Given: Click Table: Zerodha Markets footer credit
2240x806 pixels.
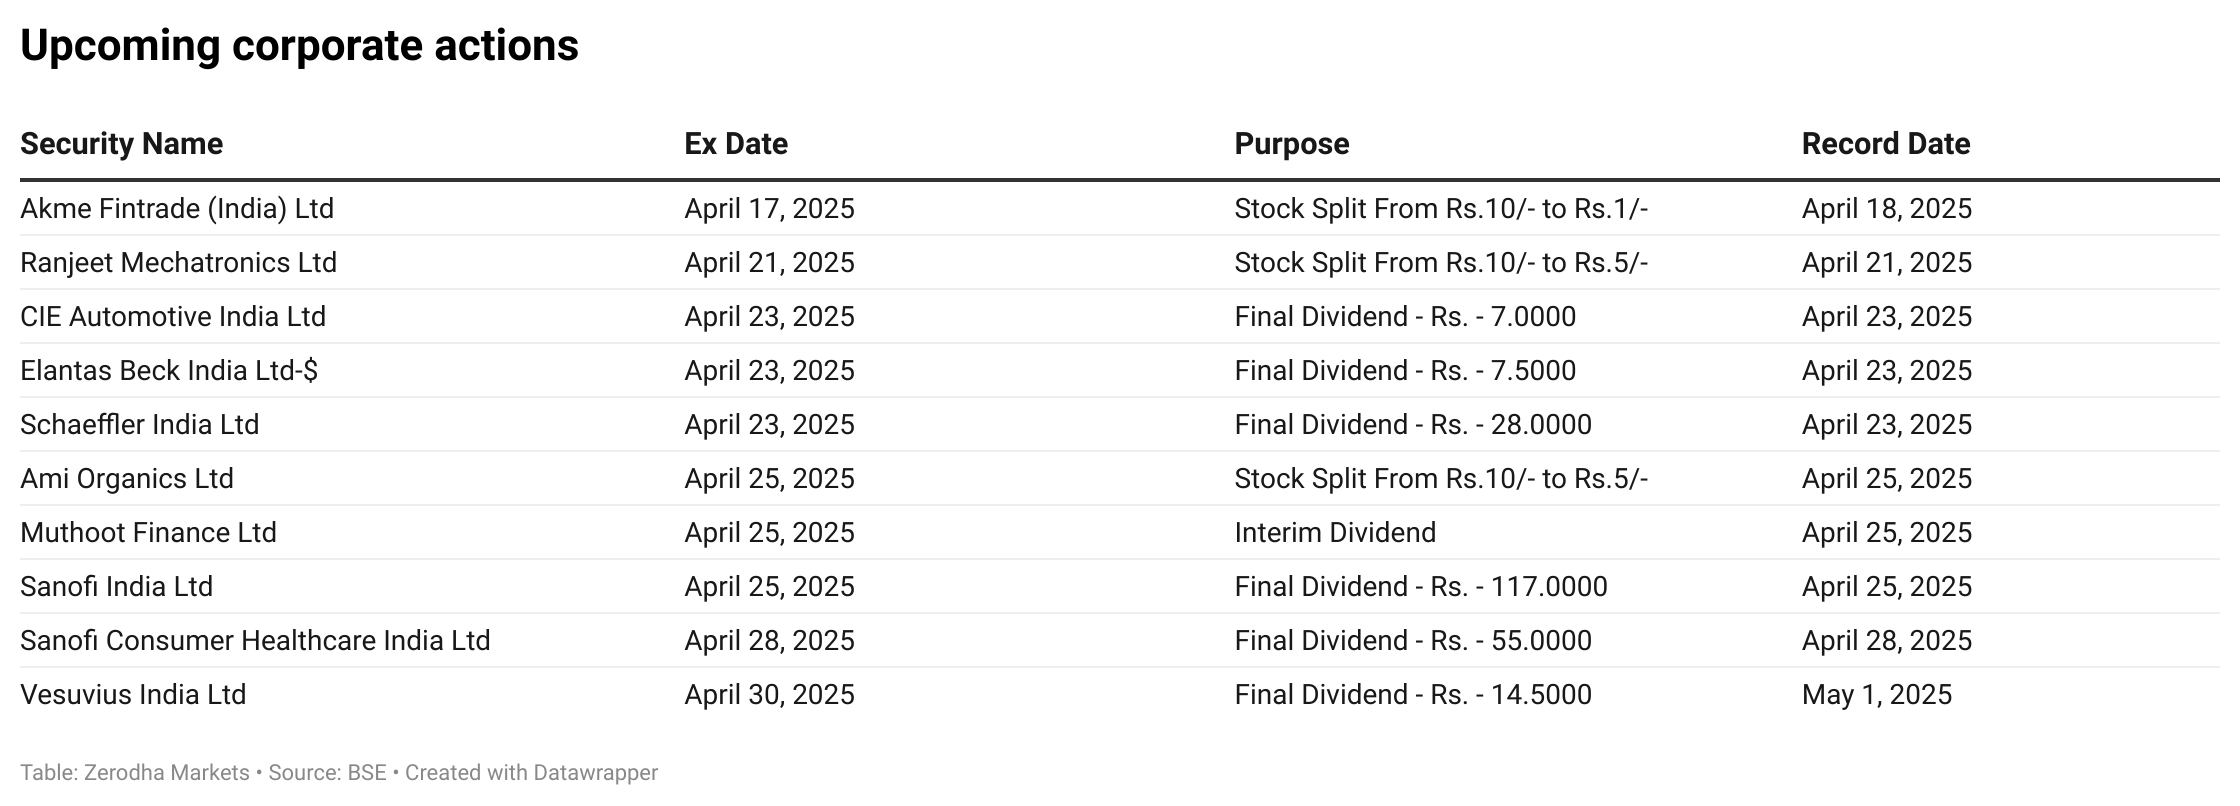Looking at the screenshot, I should [135, 773].
